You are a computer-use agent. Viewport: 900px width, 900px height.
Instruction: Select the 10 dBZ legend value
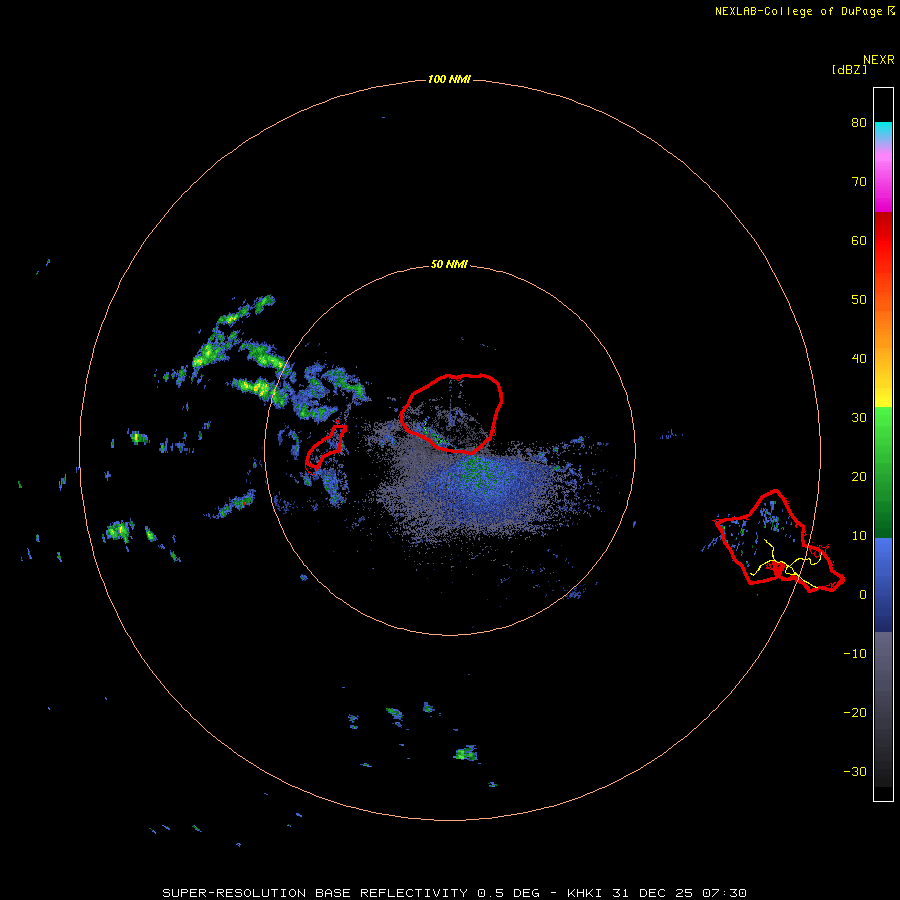pyautogui.click(x=859, y=536)
